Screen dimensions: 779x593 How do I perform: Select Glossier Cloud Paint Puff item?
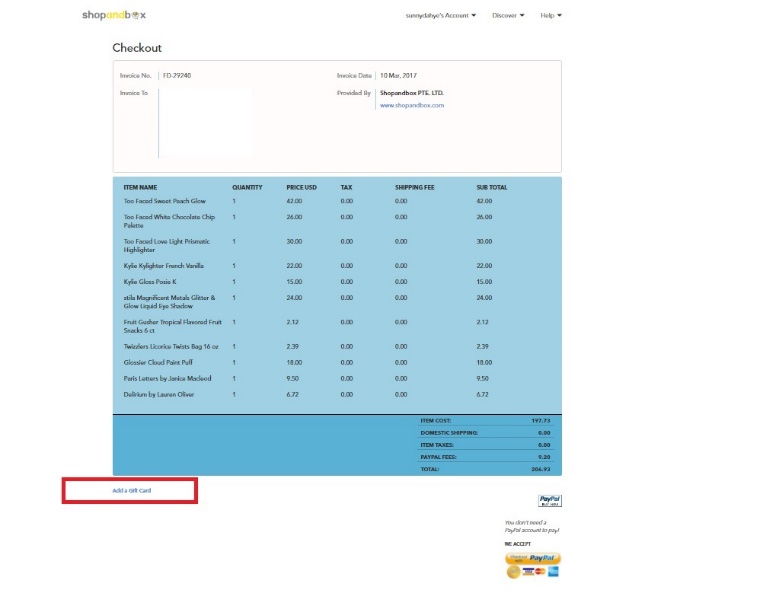tap(158, 363)
